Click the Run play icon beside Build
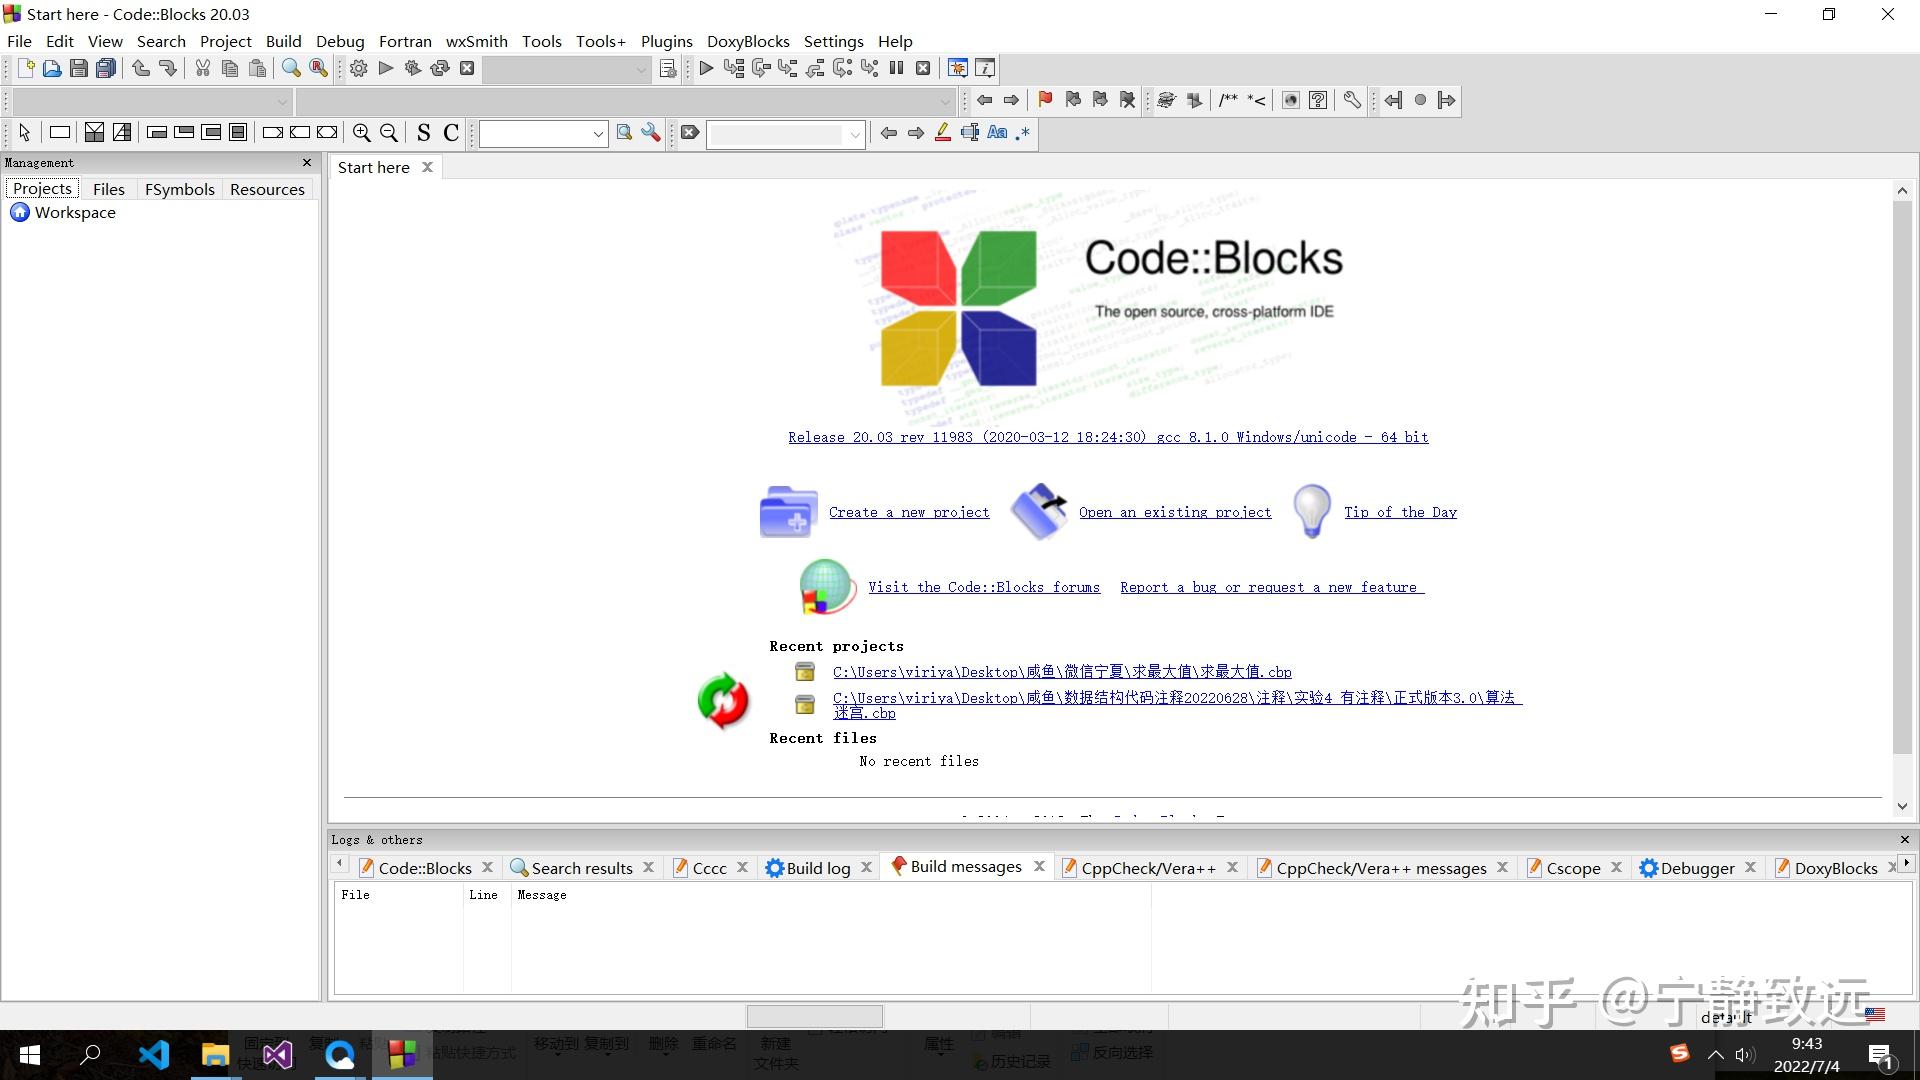Viewport: 1920px width, 1080px height. pyautogui.click(x=386, y=68)
